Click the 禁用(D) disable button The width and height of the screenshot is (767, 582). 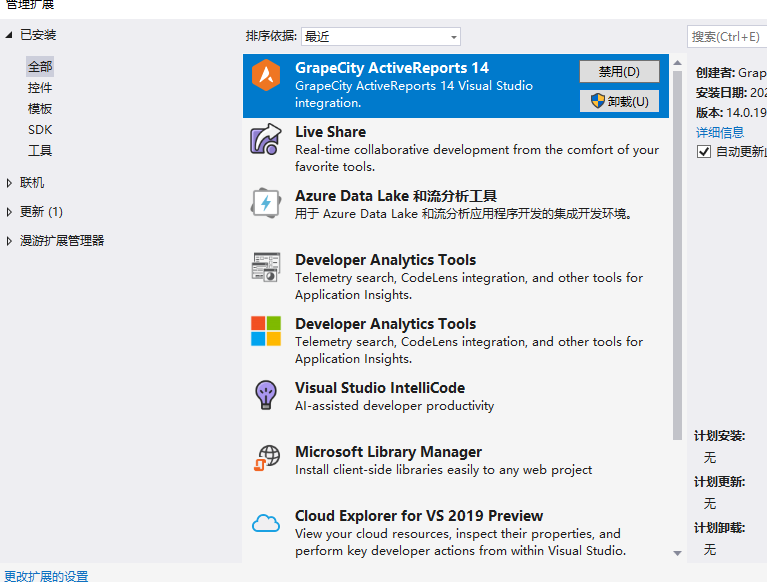(619, 72)
